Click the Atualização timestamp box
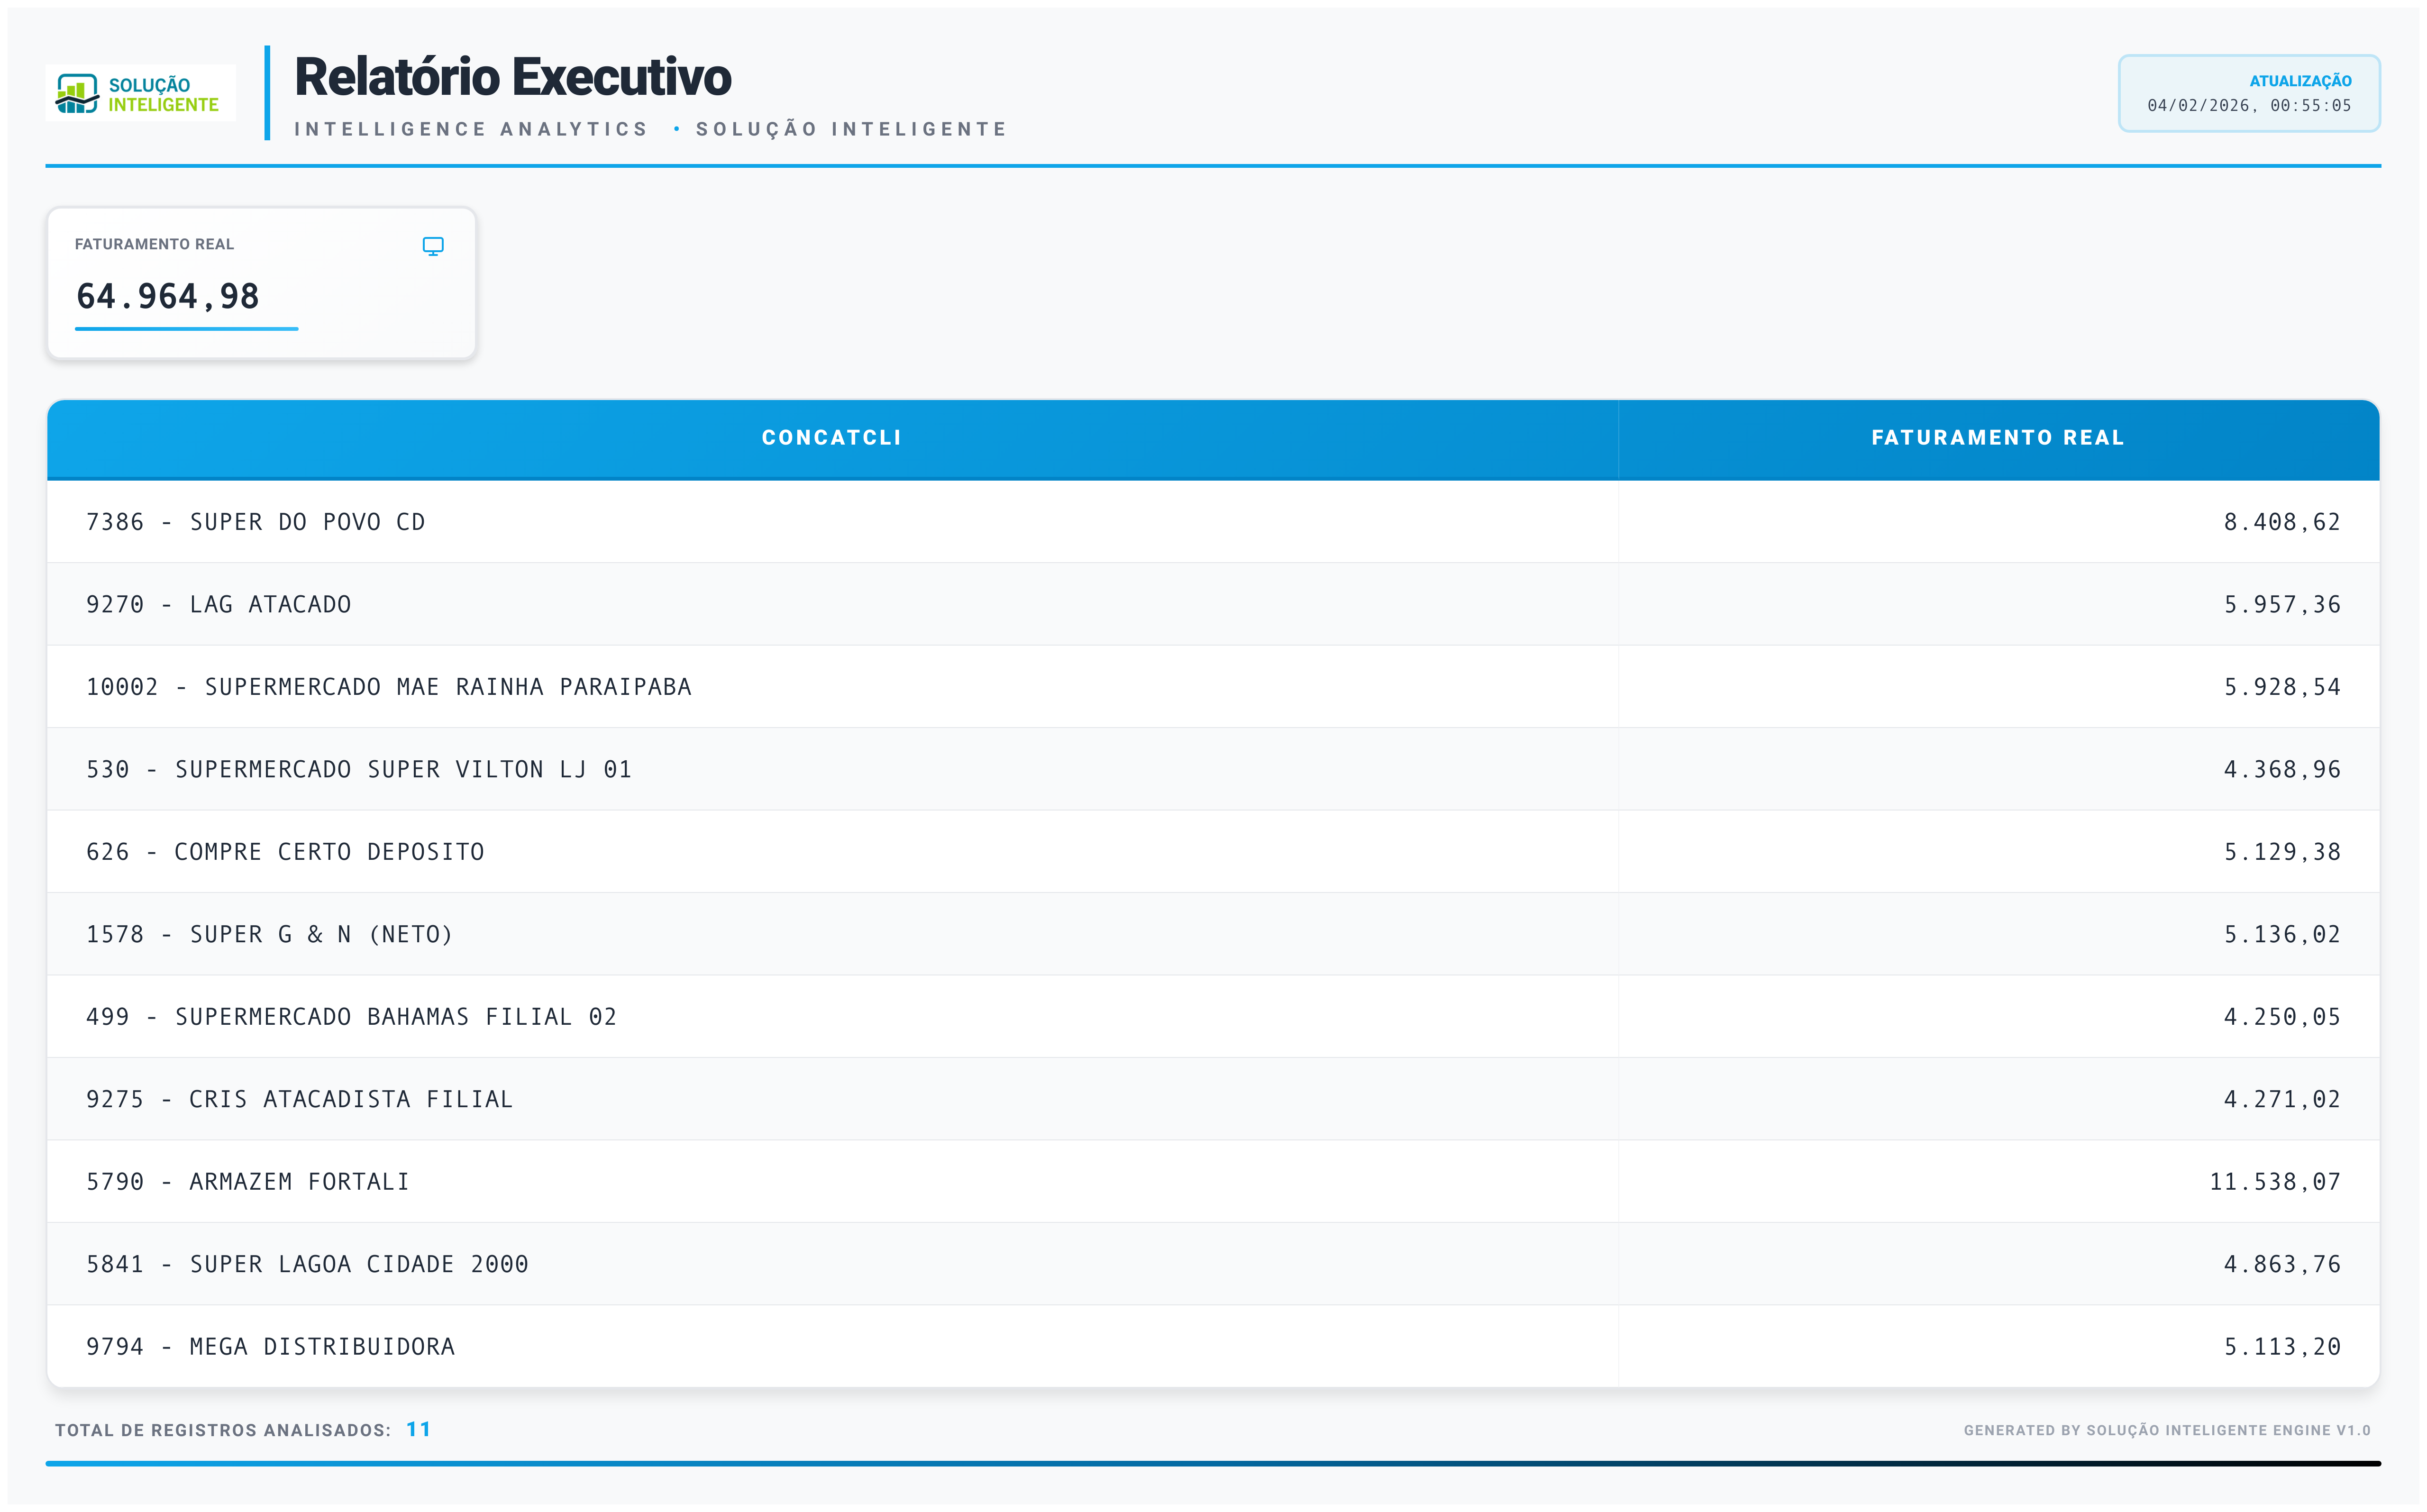This screenshot has height=1512, width=2427. pyautogui.click(x=2248, y=94)
